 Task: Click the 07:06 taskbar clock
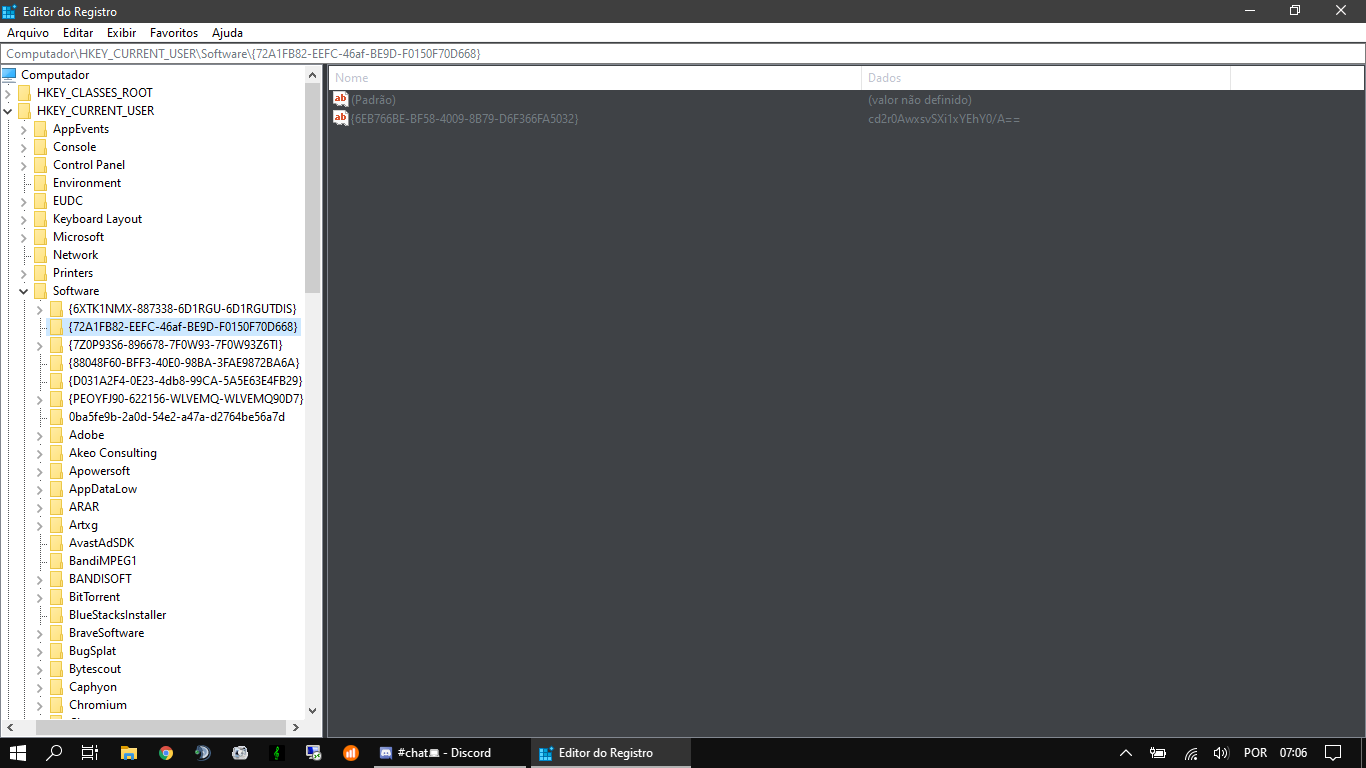pyautogui.click(x=1293, y=753)
